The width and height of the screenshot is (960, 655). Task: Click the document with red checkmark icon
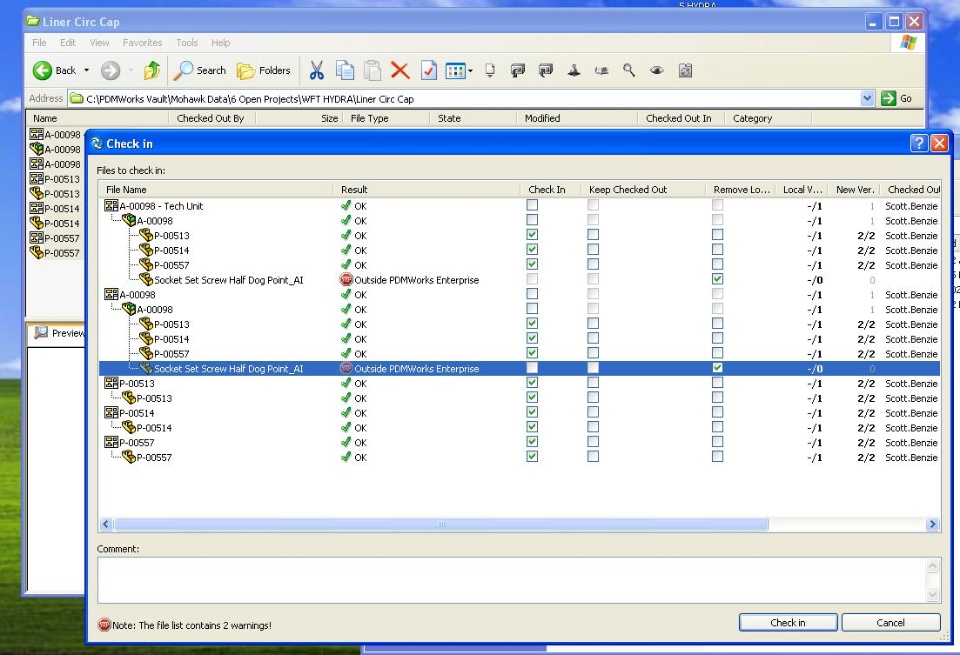pos(429,70)
